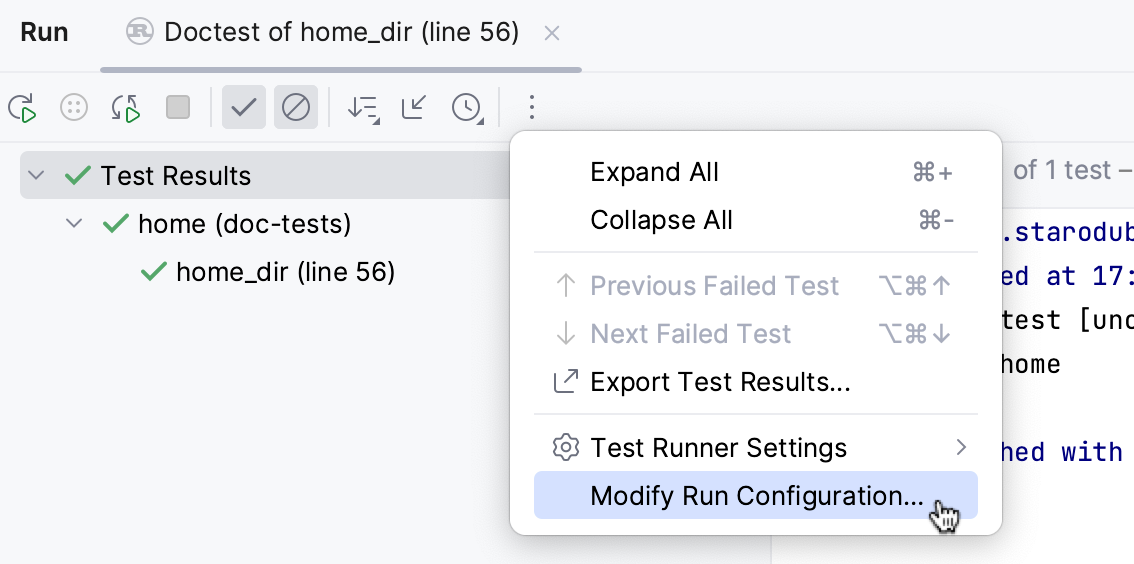
Task: Toggle Show Passed checkmark button
Action: [x=244, y=107]
